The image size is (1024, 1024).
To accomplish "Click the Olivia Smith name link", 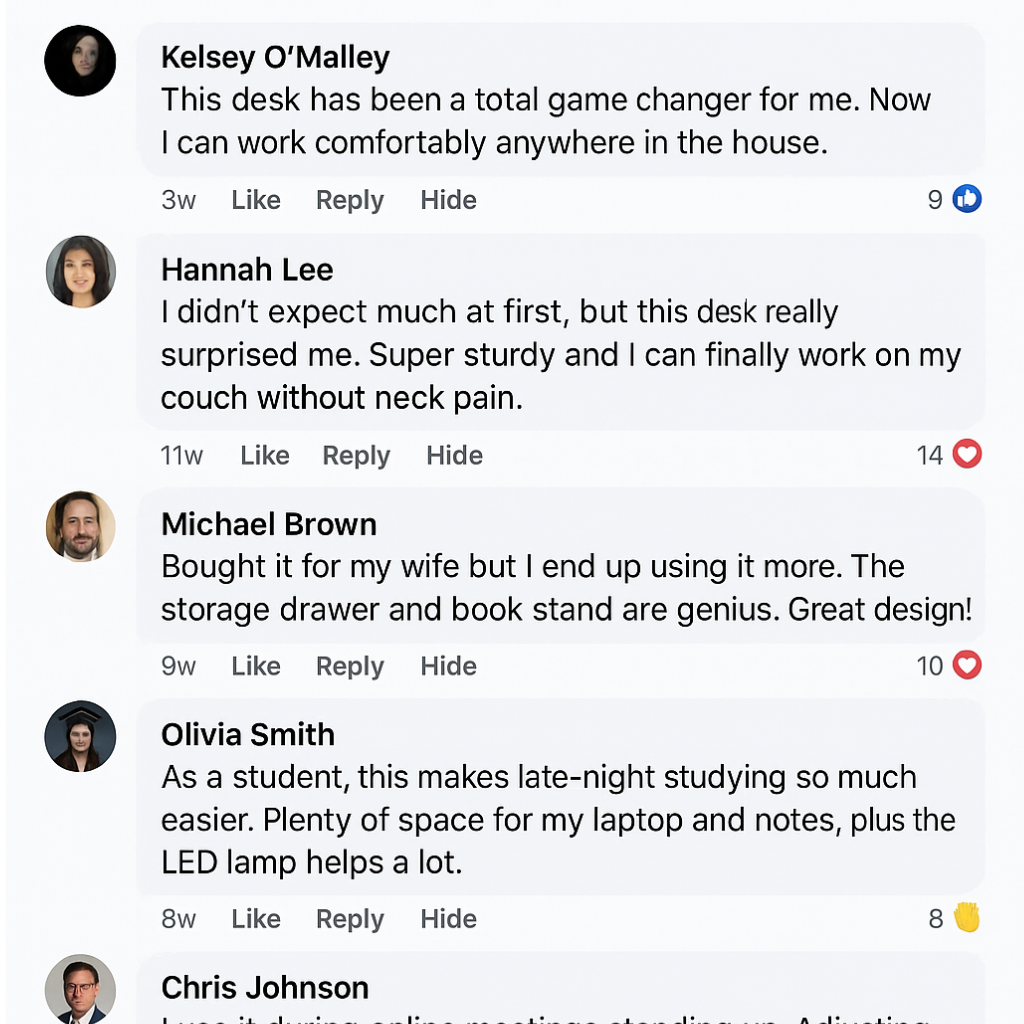I will [x=248, y=734].
